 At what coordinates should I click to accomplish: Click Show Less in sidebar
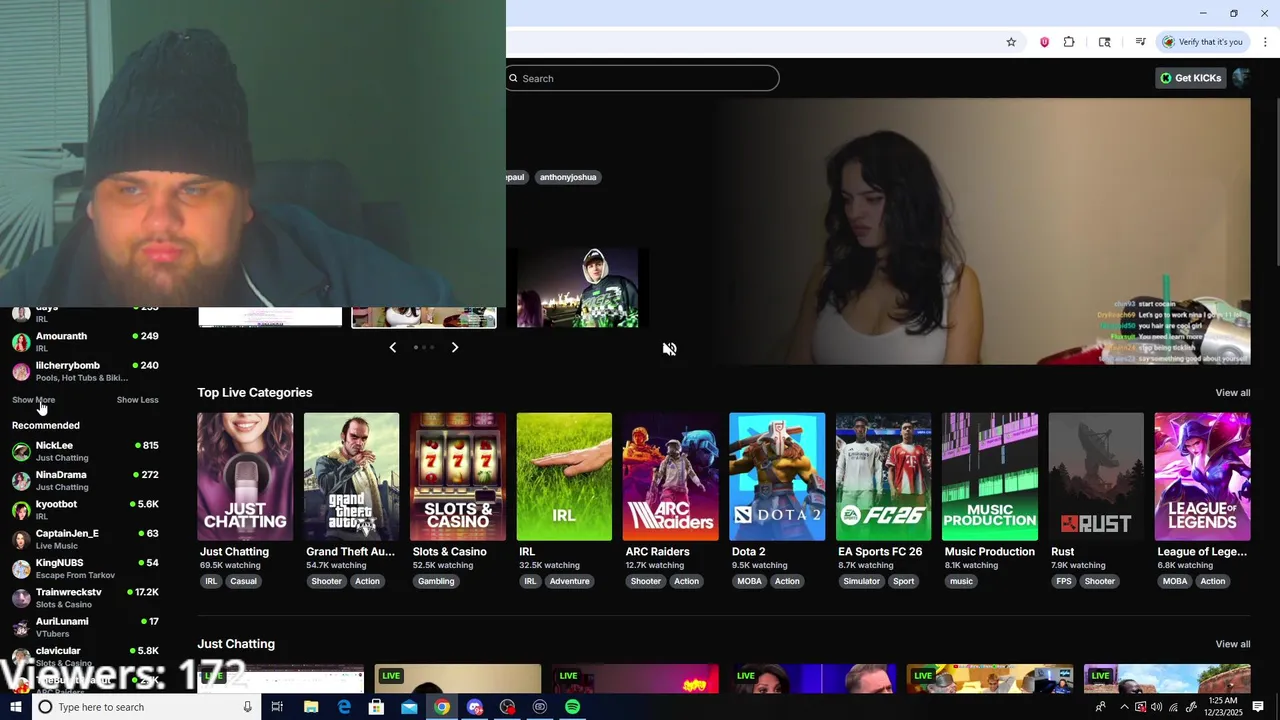[137, 400]
